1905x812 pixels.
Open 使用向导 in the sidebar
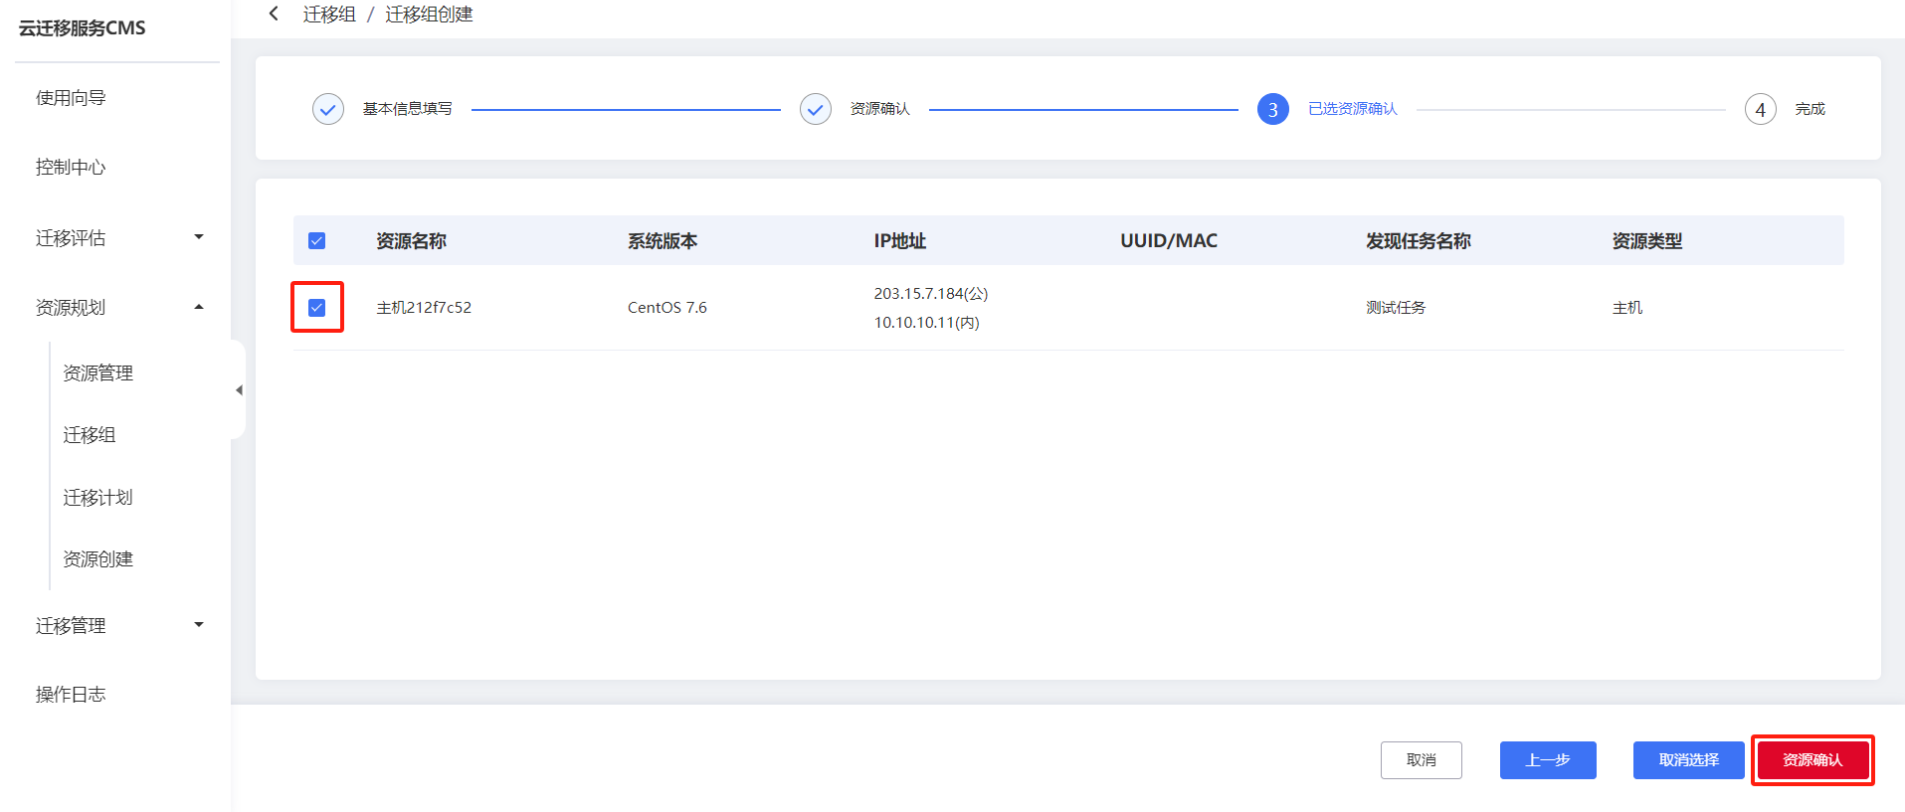[x=71, y=98]
